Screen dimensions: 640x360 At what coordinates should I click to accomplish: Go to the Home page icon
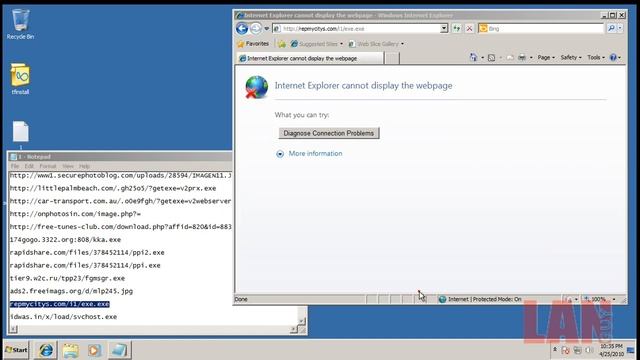[473, 58]
